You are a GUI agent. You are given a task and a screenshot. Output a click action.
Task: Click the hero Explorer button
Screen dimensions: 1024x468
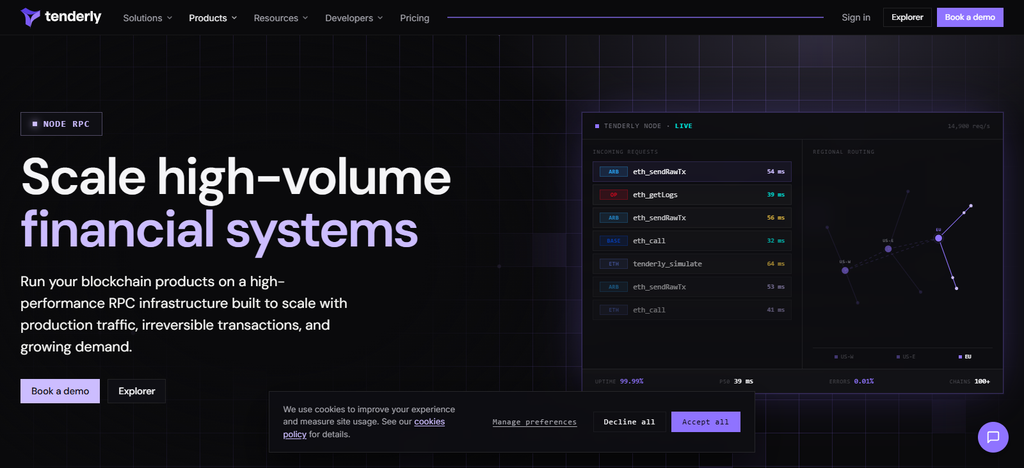[x=136, y=391]
